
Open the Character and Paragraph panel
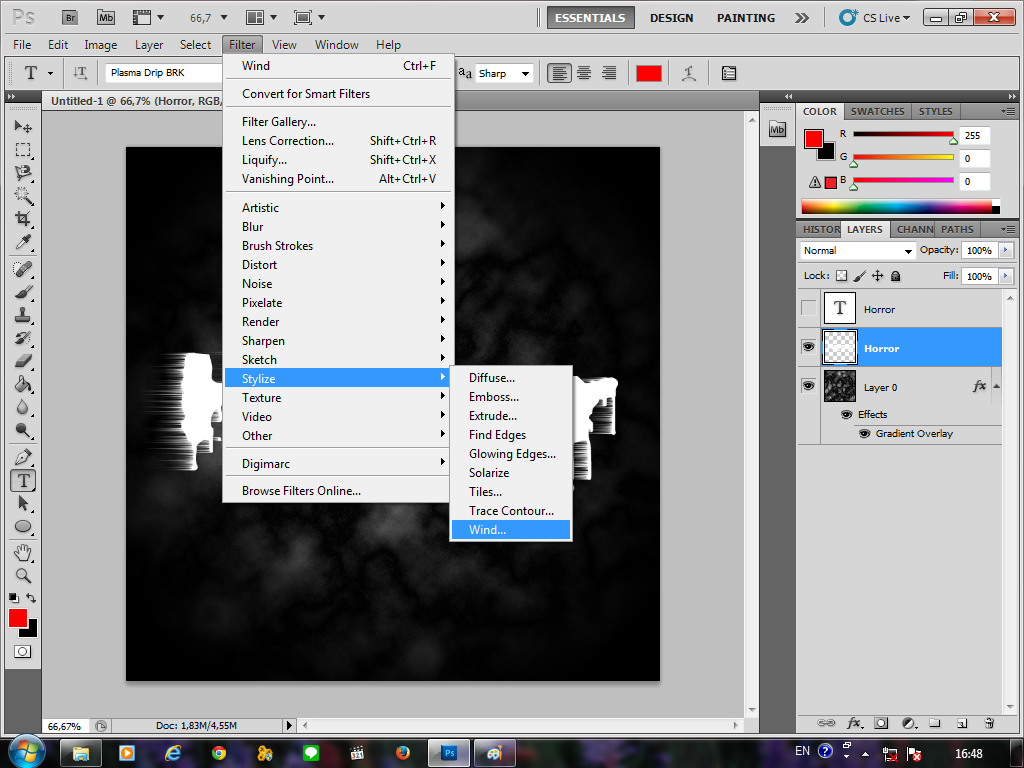click(x=729, y=73)
